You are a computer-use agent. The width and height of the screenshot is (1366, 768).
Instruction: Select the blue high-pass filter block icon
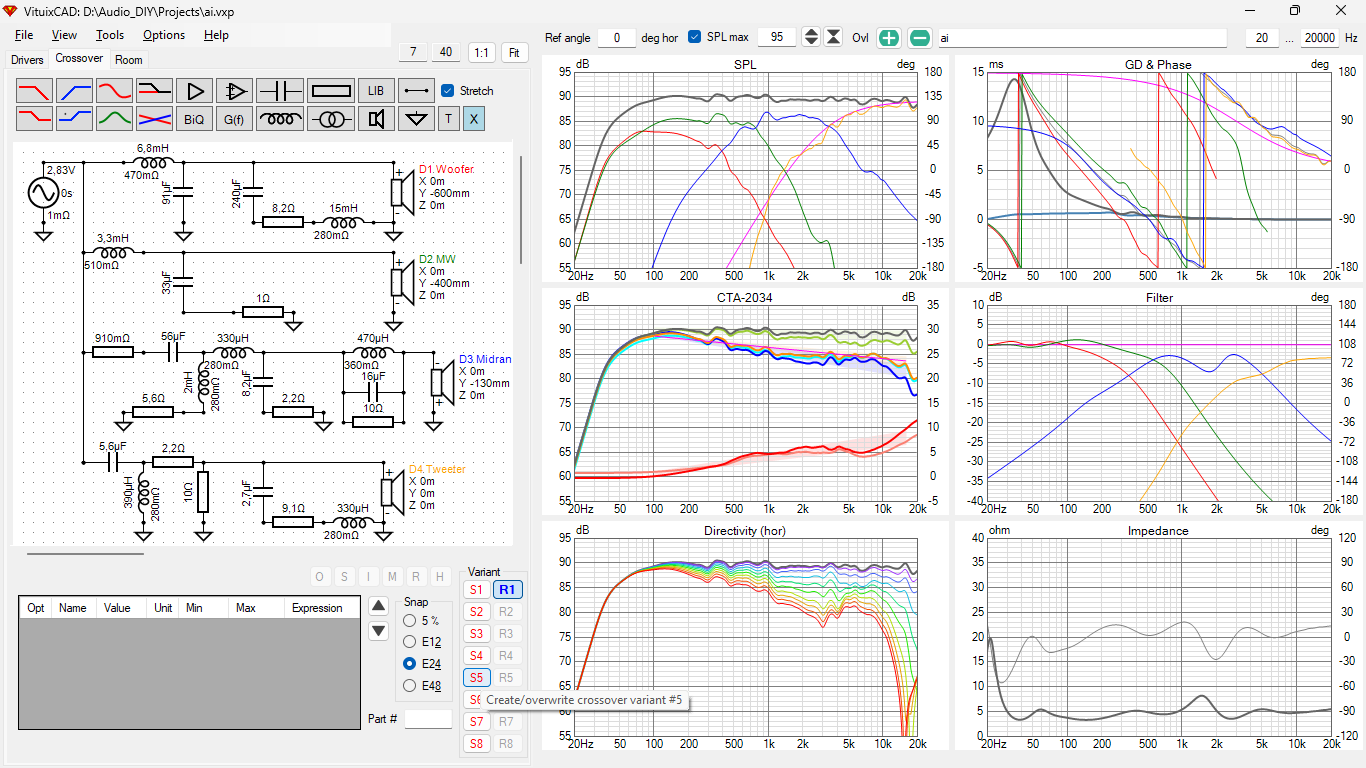coord(74,91)
